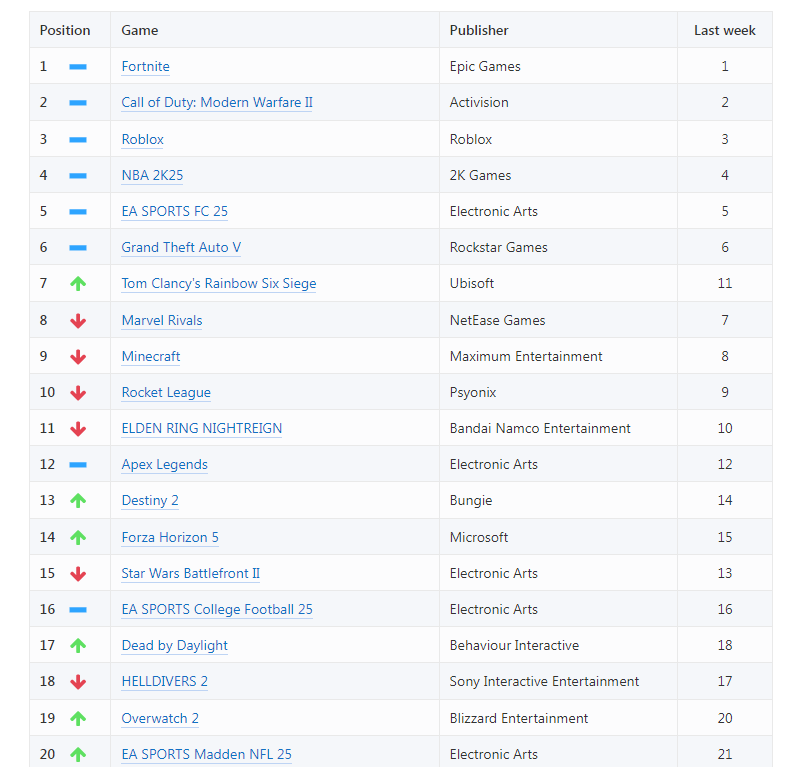This screenshot has height=767, width=792.
Task: Click red down arrow in Rocket League row
Action: (x=78, y=393)
